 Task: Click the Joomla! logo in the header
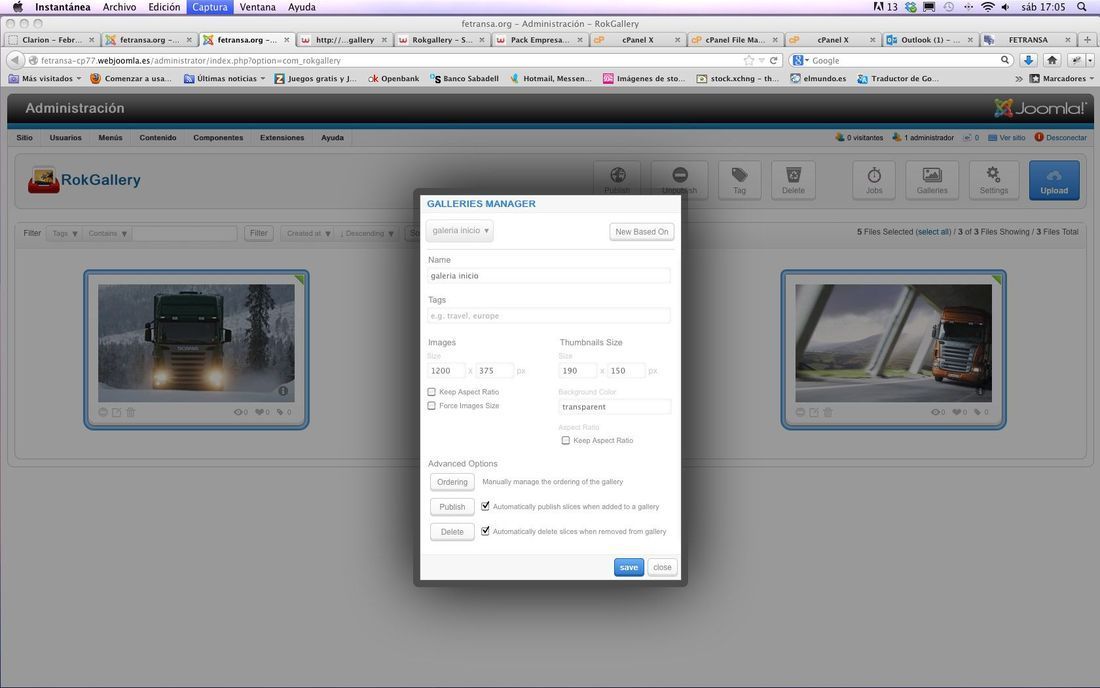1040,108
